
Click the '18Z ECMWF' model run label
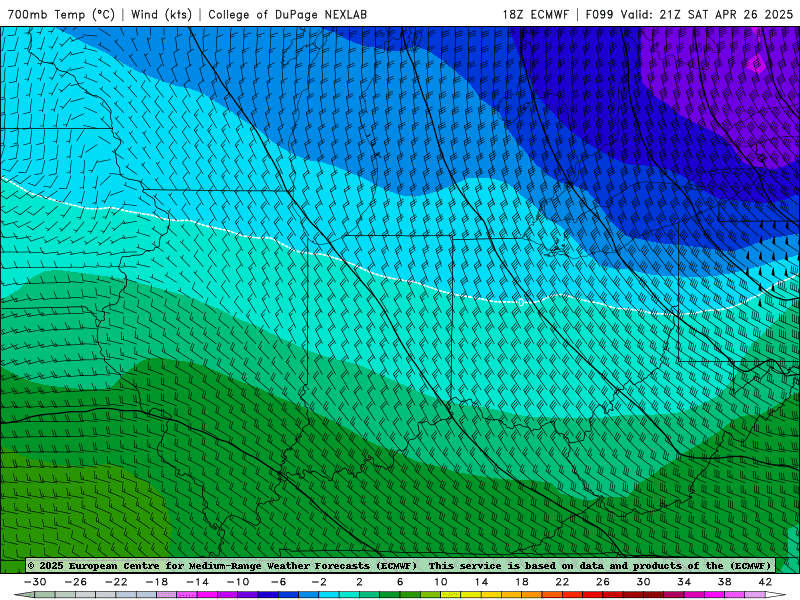click(x=535, y=14)
